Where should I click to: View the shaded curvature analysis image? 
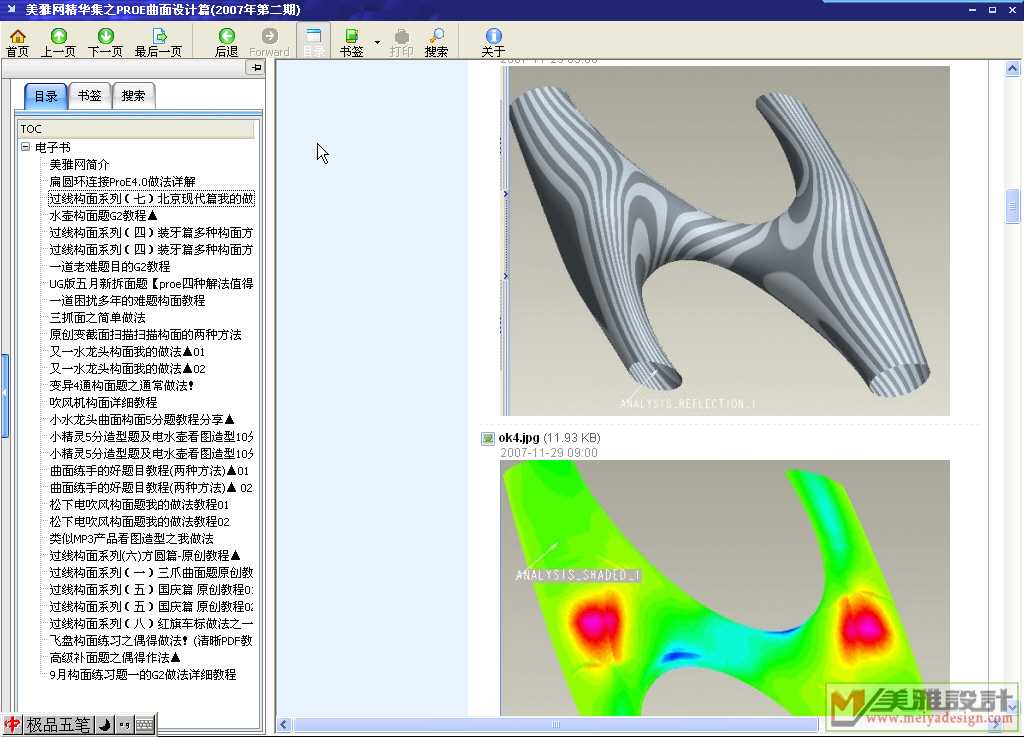(x=725, y=588)
